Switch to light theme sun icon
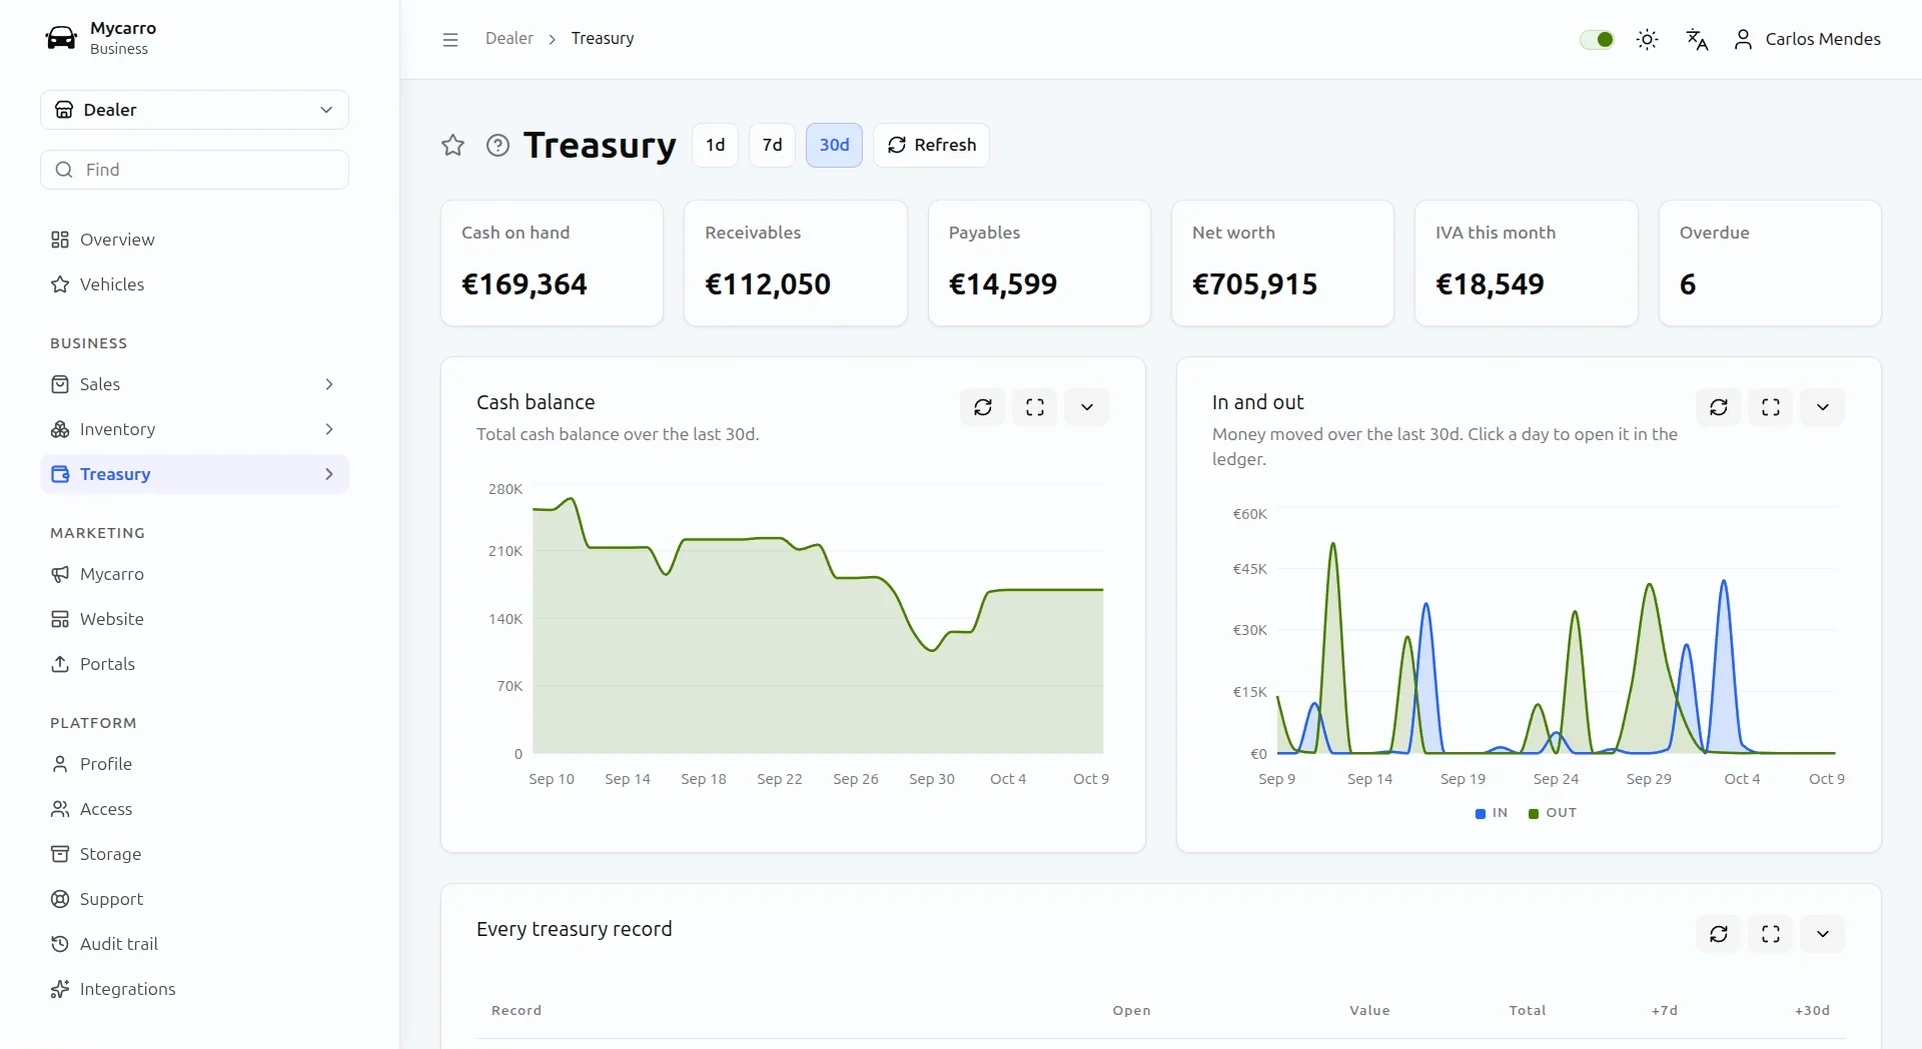Image resolution: width=1922 pixels, height=1049 pixels. (x=1647, y=39)
